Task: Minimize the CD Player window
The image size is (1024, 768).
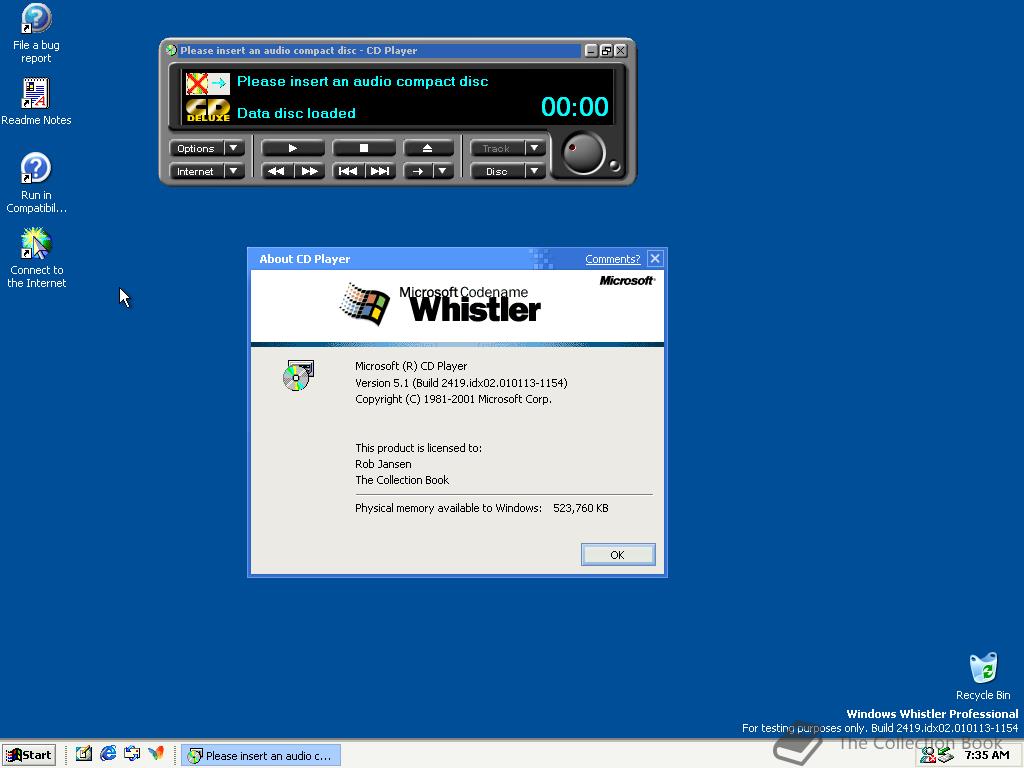Action: click(x=591, y=50)
